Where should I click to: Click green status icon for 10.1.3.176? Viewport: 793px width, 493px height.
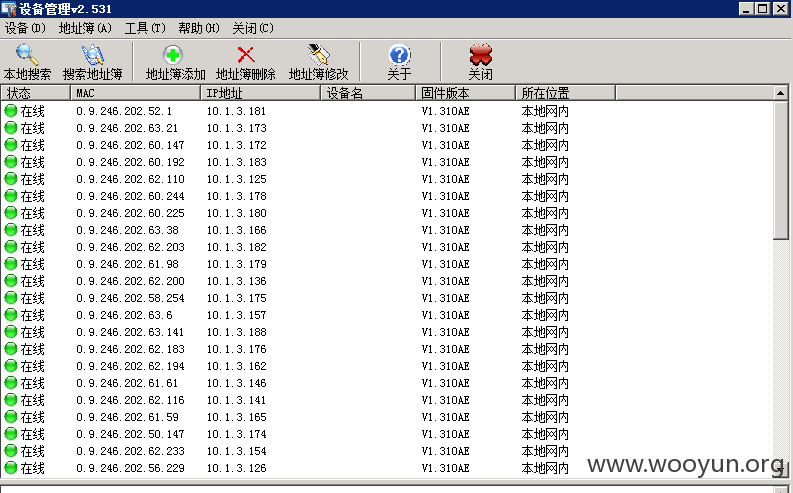[11, 349]
